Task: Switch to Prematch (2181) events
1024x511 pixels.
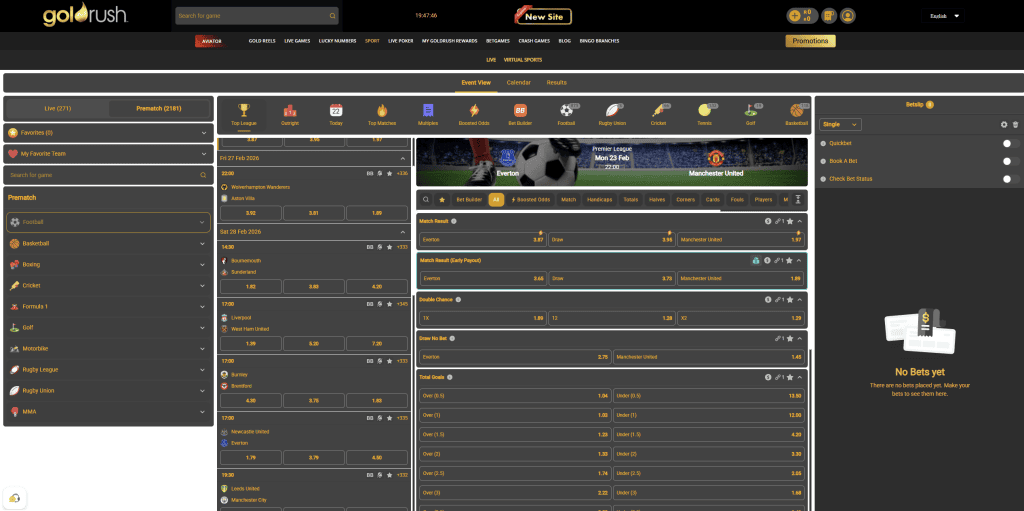Action: (x=159, y=108)
